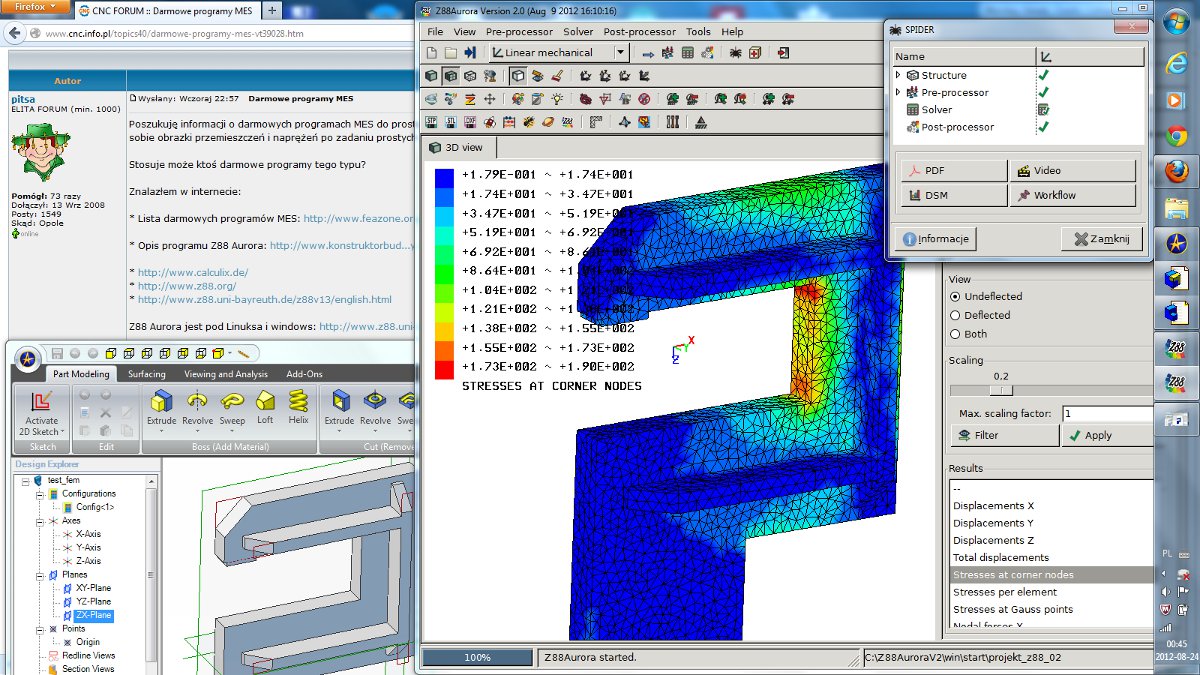Screen dimensions: 1200x675
Task: Expand the Structure row in SPIDER
Action: pyautogui.click(x=898, y=75)
